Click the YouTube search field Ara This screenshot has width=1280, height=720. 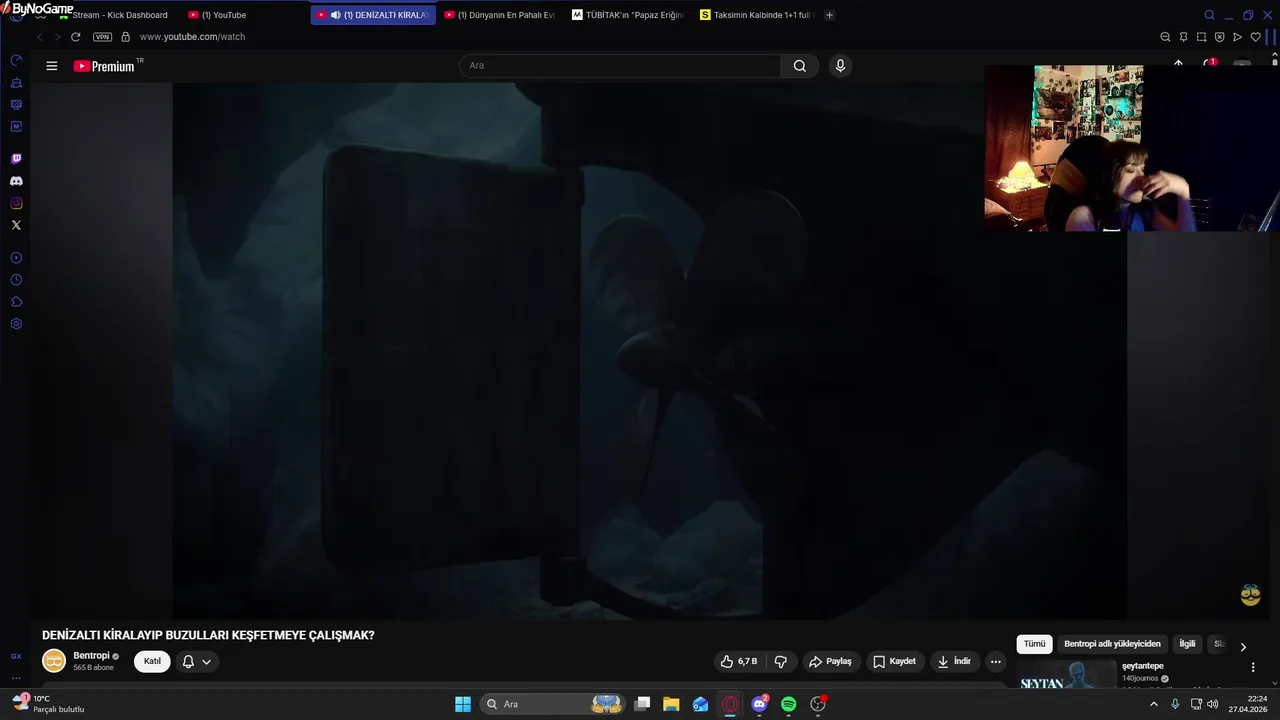tap(620, 66)
